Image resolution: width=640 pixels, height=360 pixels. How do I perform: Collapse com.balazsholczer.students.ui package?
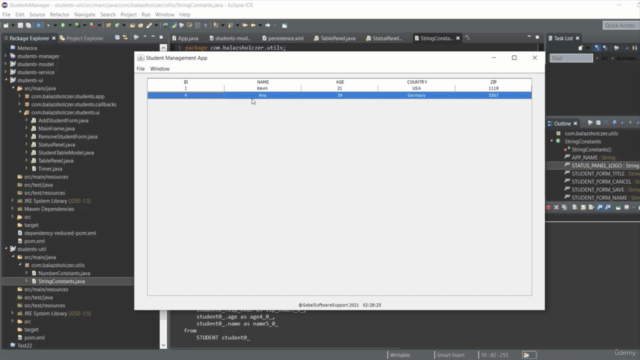tap(20, 112)
